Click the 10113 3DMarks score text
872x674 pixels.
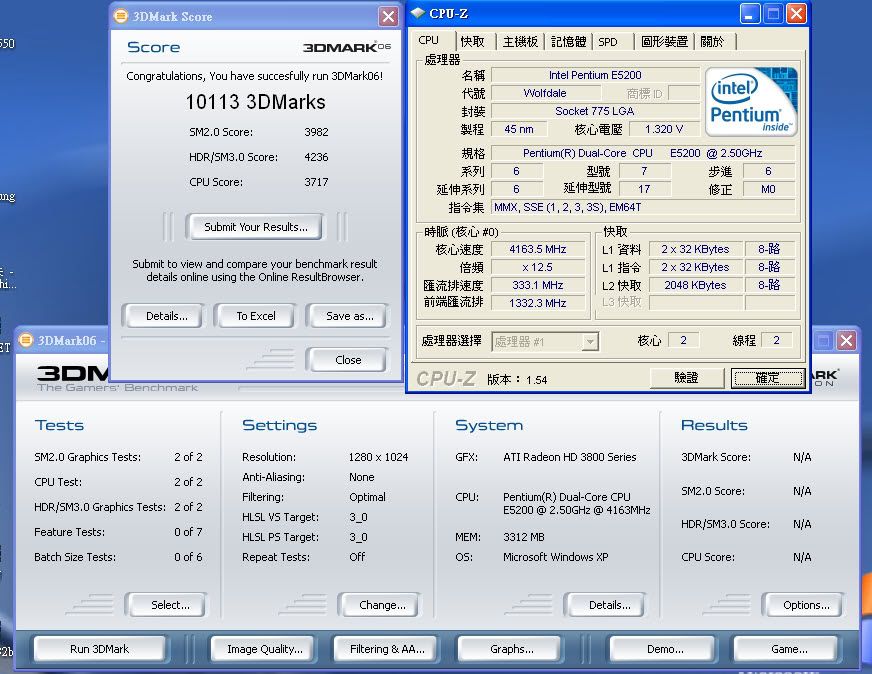click(255, 102)
